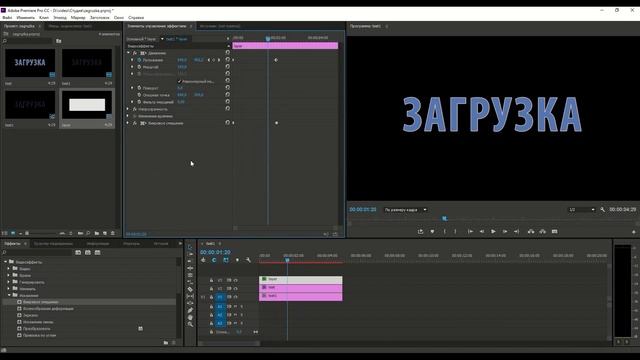The image size is (640, 360).
Task: Open playback resolution 1/2 dropdown
Action: click(582, 209)
